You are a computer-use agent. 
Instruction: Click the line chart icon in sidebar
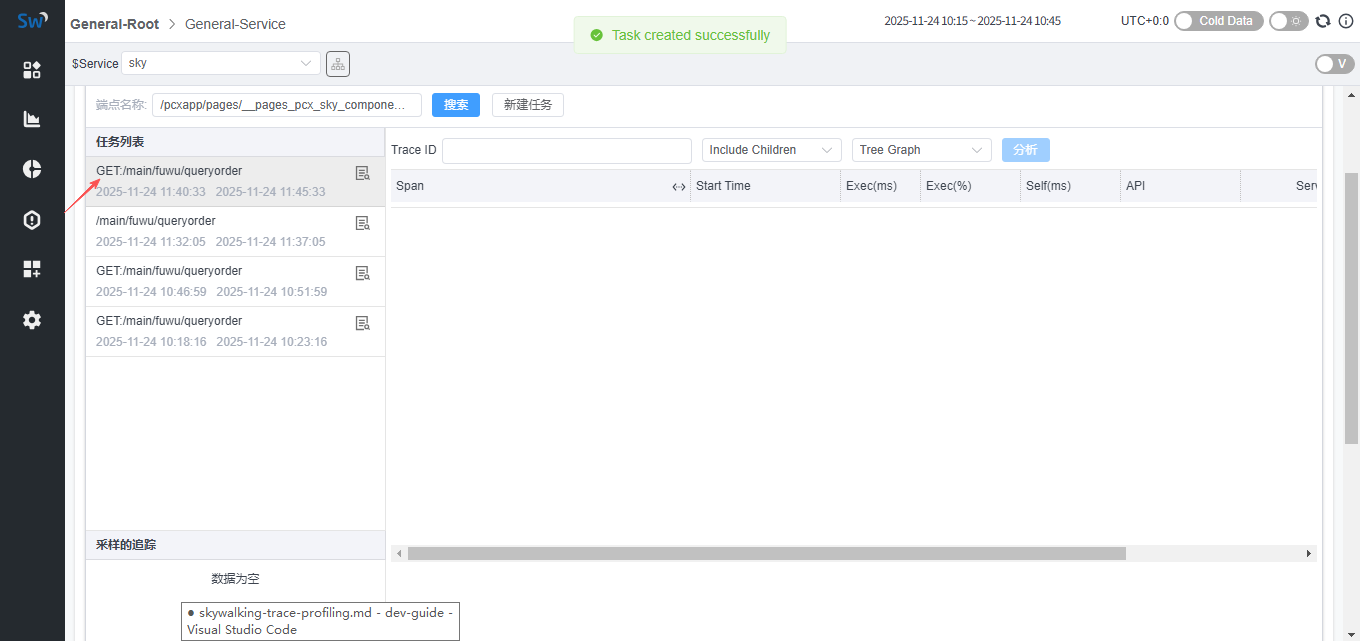32,120
